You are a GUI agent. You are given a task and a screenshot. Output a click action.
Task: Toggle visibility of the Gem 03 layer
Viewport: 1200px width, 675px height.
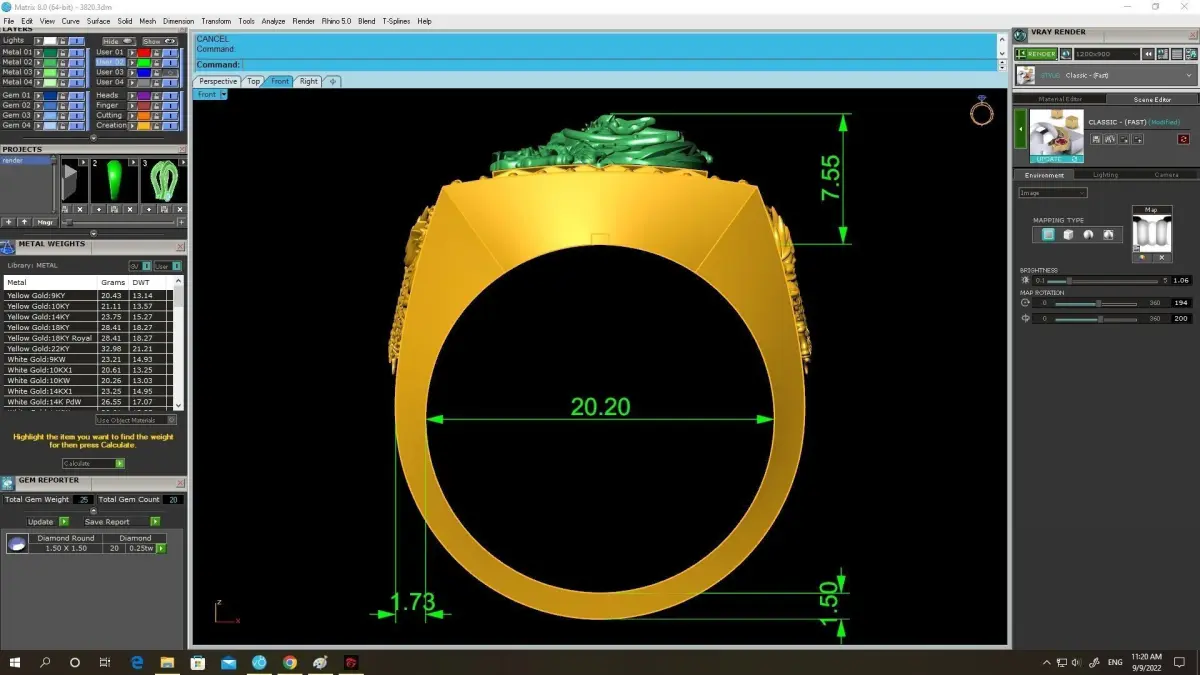pos(77,116)
